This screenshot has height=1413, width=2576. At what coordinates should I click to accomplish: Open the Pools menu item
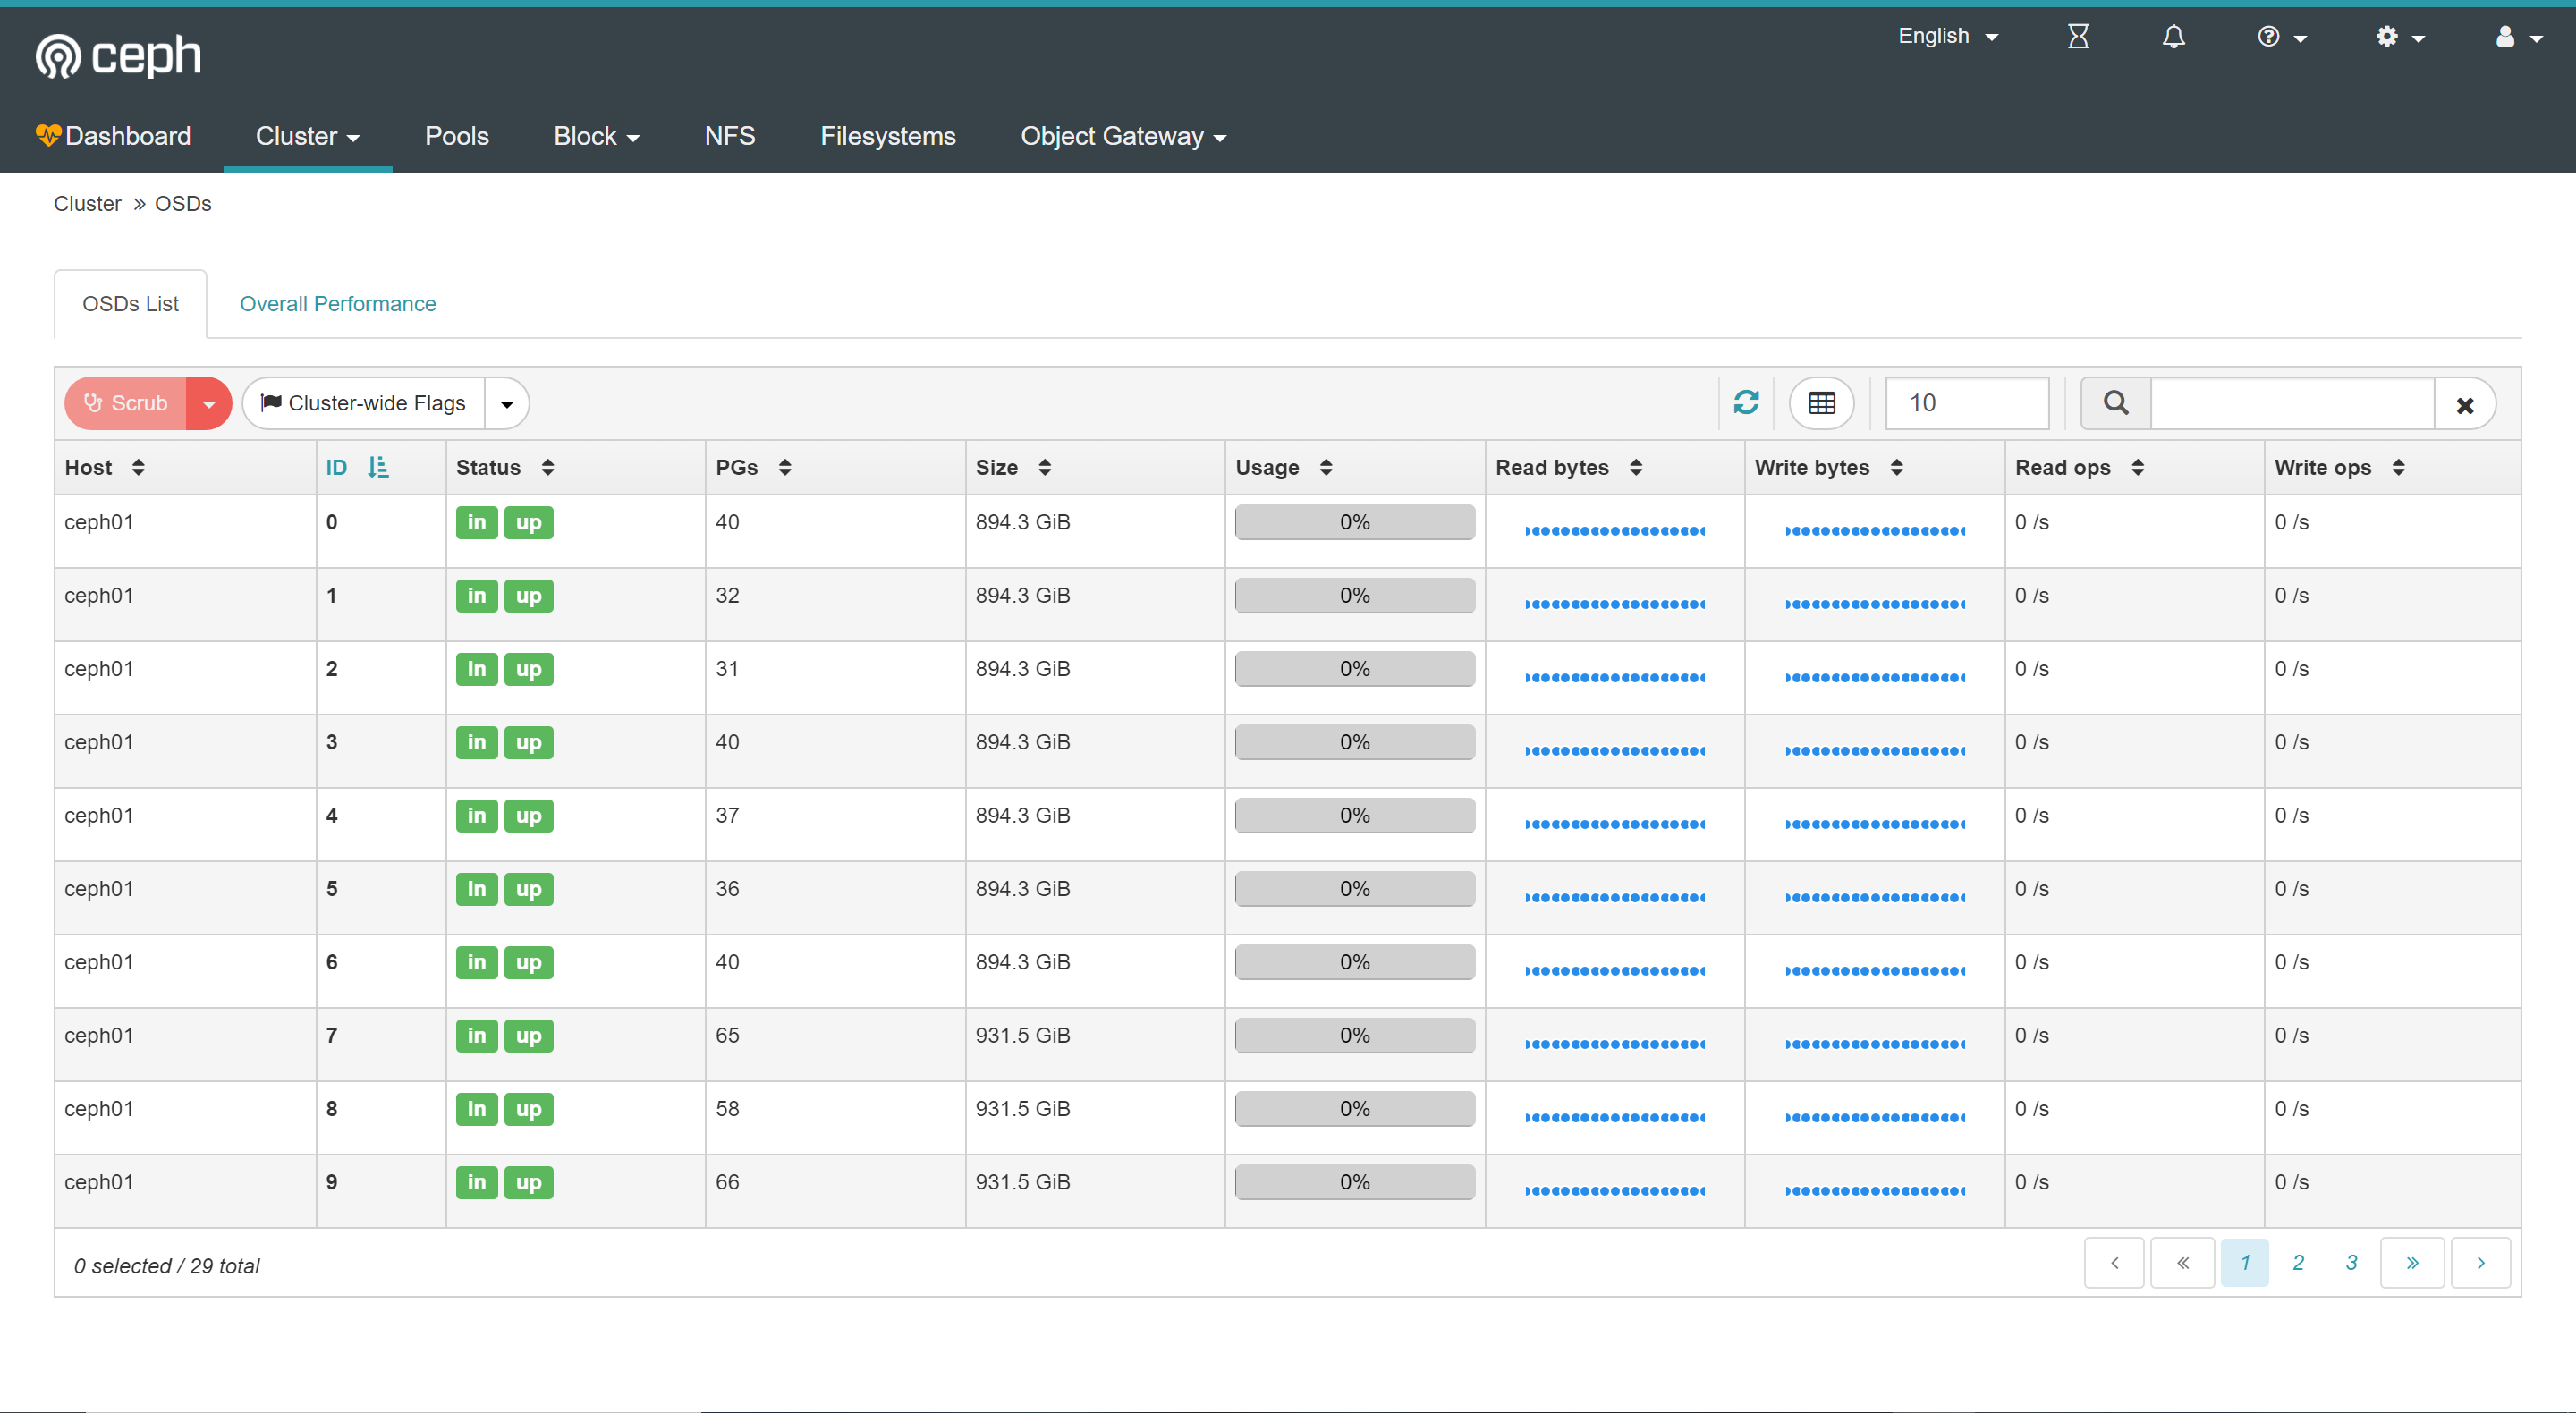(456, 136)
